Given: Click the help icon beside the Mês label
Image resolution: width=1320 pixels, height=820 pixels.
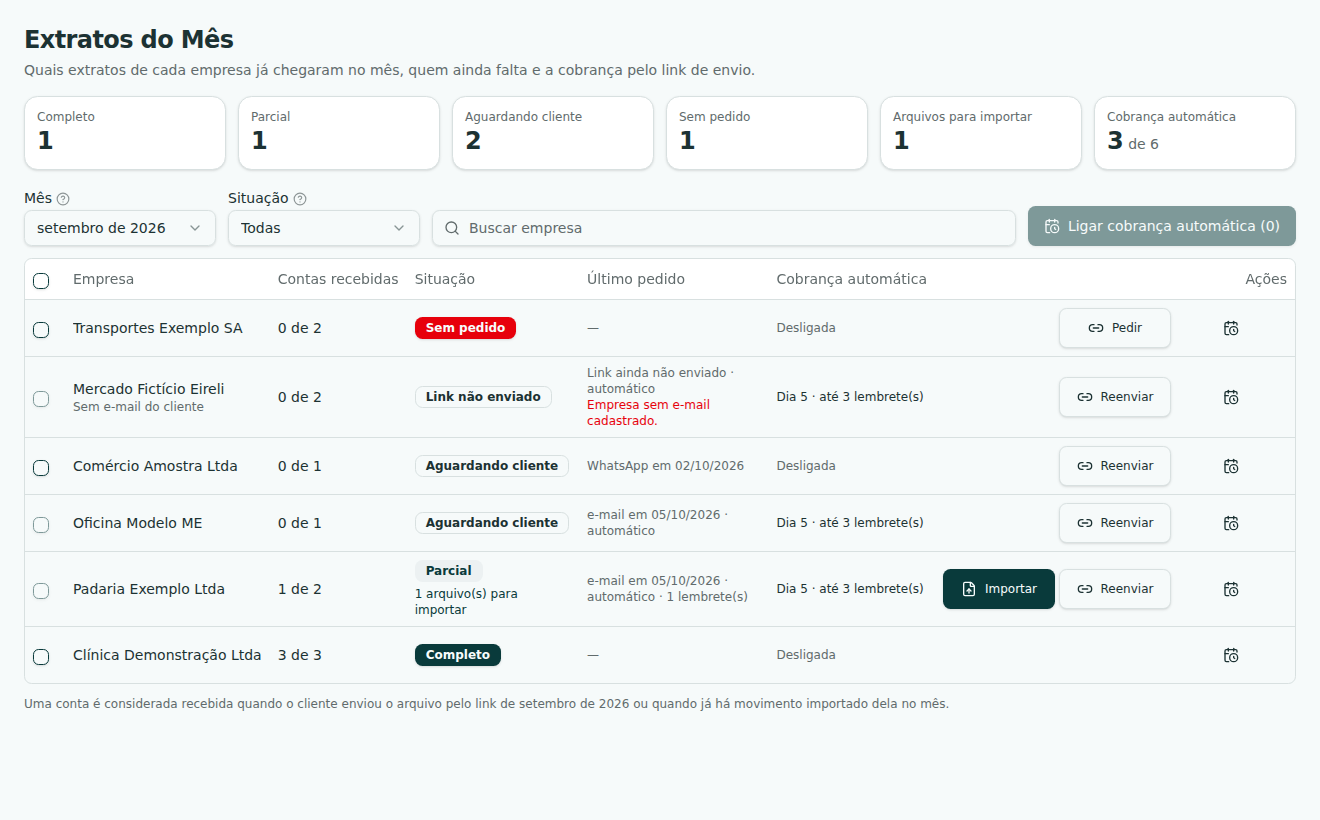Looking at the screenshot, I should point(63,199).
